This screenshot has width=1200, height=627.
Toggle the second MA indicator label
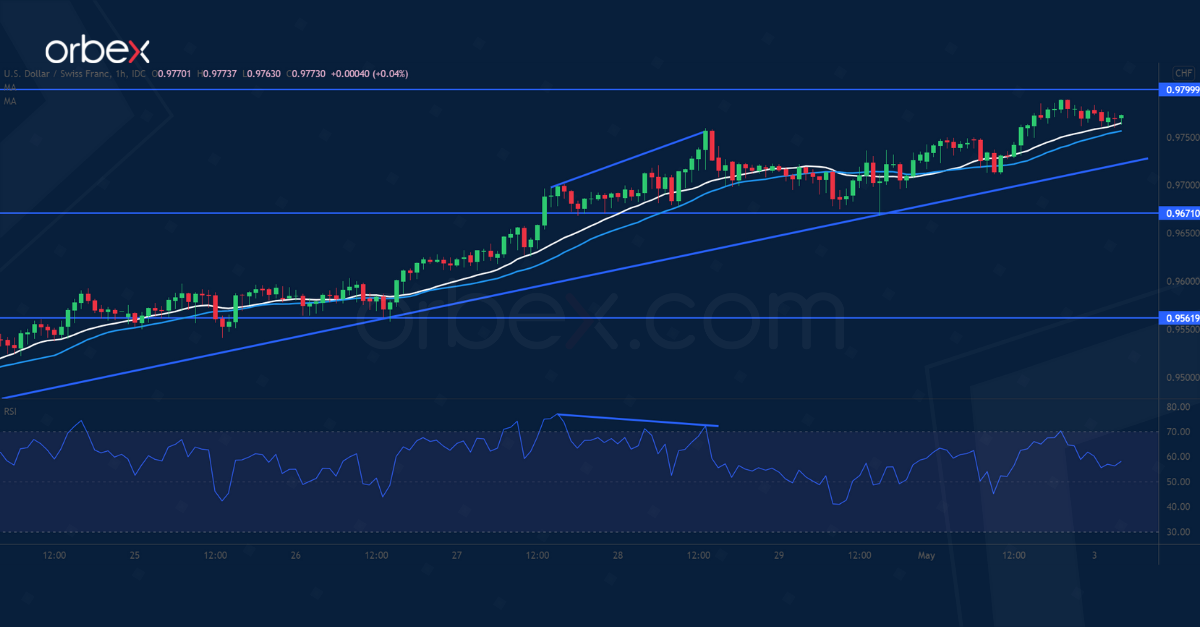(9, 101)
